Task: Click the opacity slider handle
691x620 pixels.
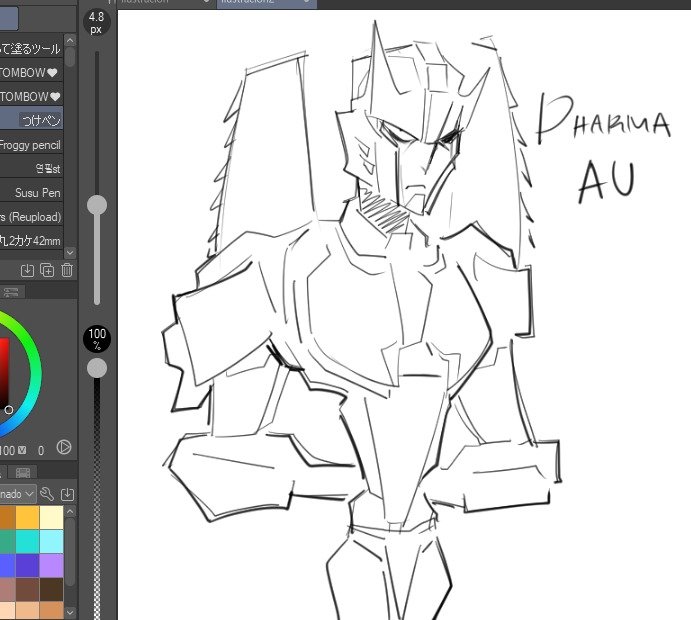Action: (x=97, y=368)
